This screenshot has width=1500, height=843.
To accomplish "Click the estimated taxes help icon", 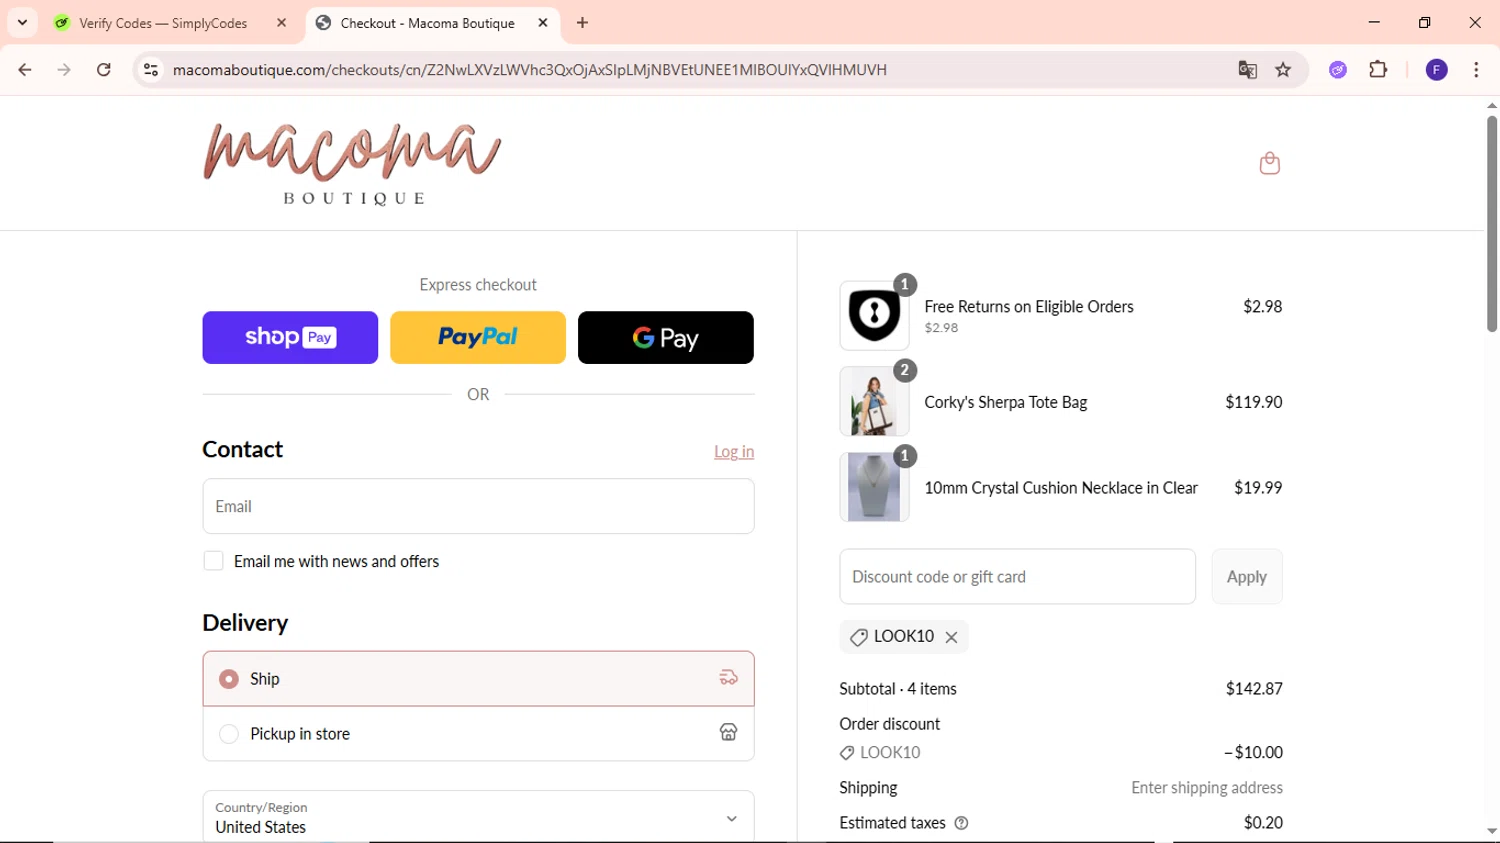I will (961, 823).
